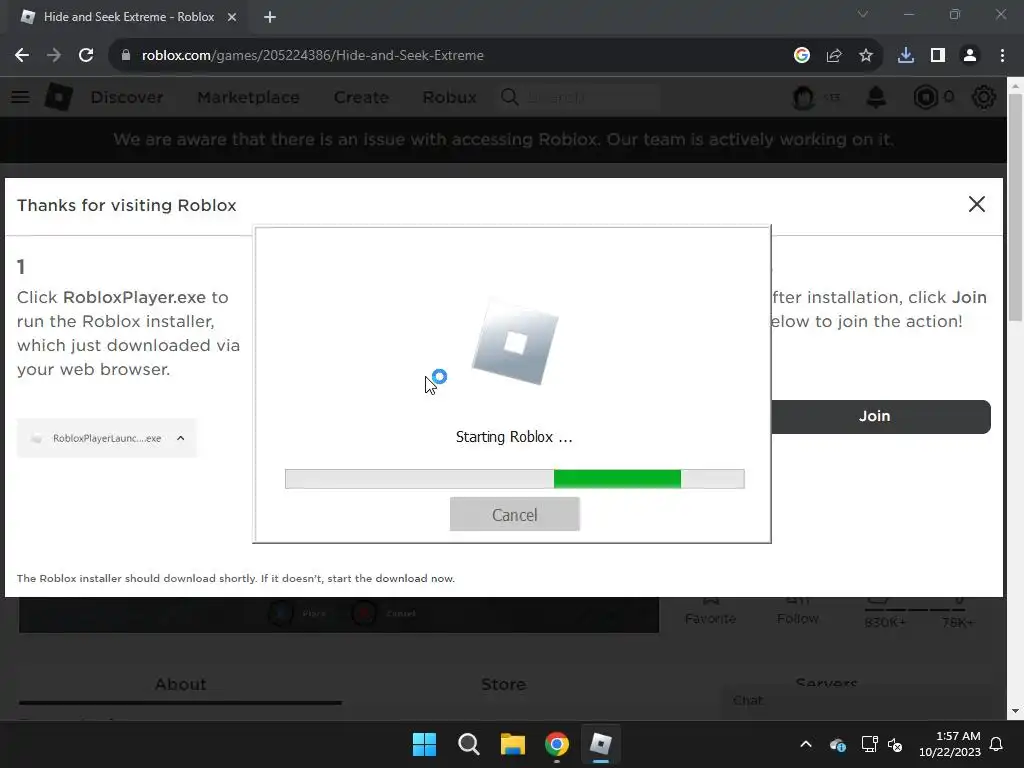This screenshot has width=1024, height=768.
Task: Switch to the Servers tab
Action: pos(826,683)
